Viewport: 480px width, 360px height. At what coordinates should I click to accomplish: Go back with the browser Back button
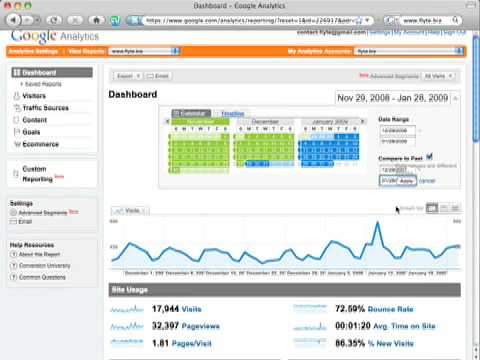tap(13, 20)
